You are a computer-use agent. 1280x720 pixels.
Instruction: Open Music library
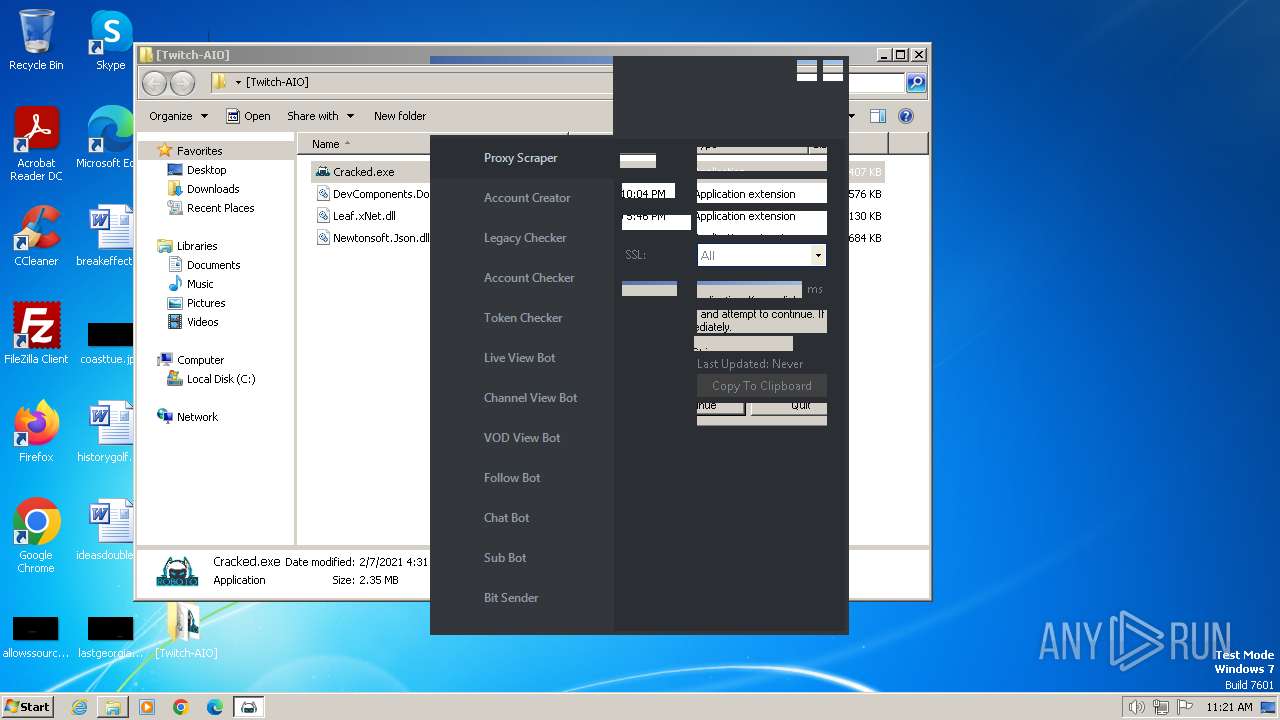(x=200, y=284)
